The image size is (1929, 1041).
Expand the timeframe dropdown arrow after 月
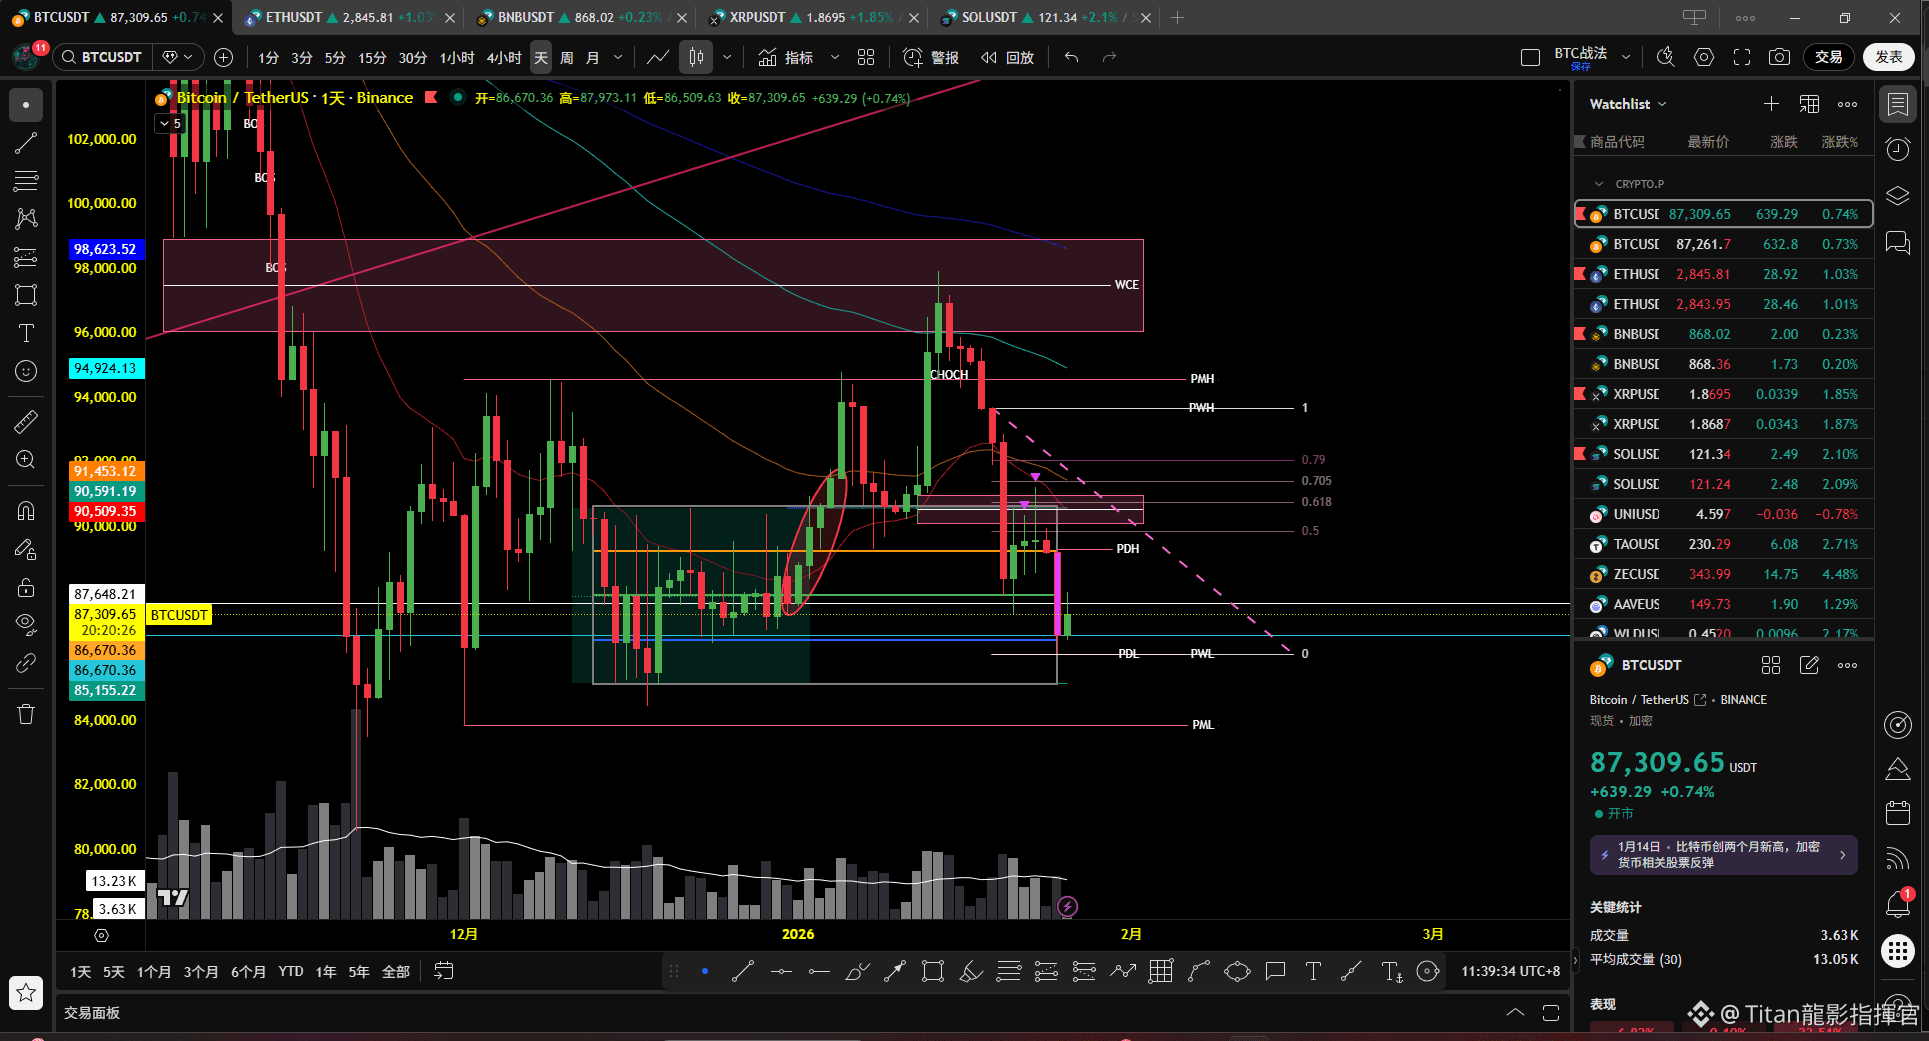point(618,58)
